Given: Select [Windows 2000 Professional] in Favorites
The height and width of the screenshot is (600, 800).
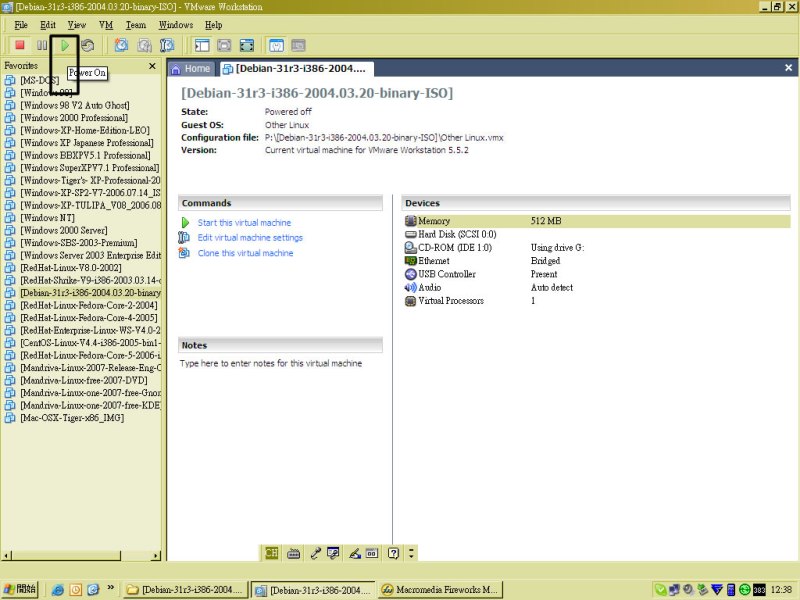Looking at the screenshot, I should pyautogui.click(x=74, y=118).
